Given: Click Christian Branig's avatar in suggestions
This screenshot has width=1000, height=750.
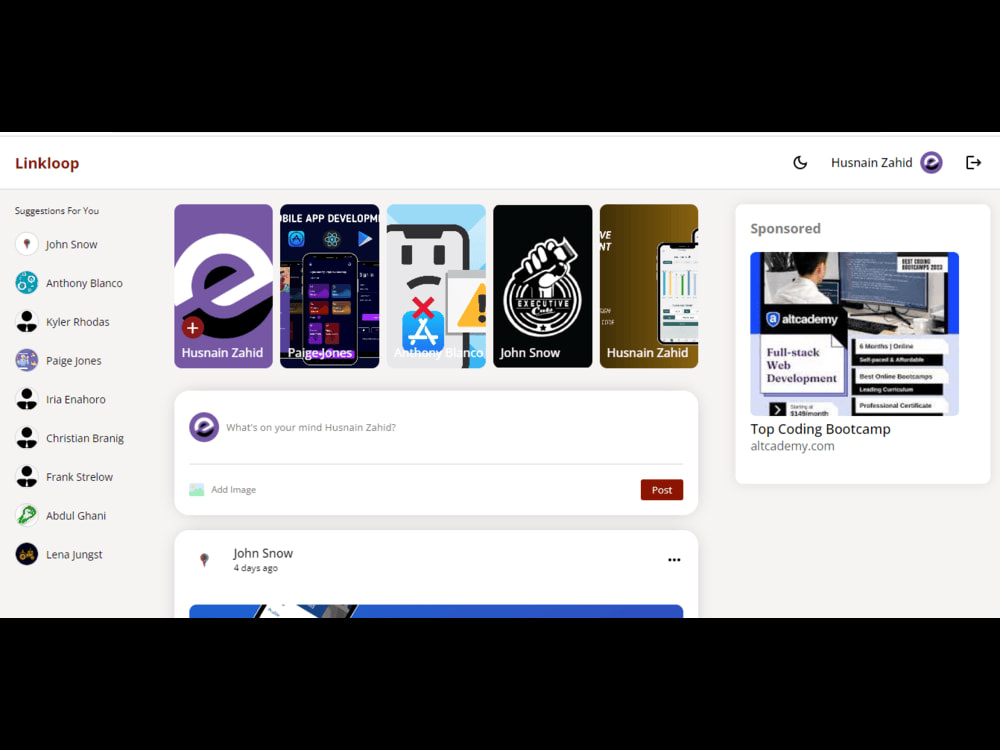Looking at the screenshot, I should [27, 438].
